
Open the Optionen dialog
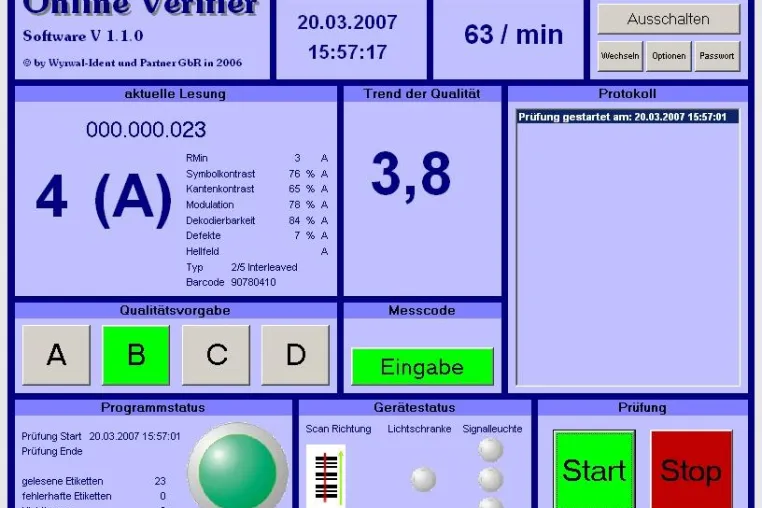(x=669, y=56)
